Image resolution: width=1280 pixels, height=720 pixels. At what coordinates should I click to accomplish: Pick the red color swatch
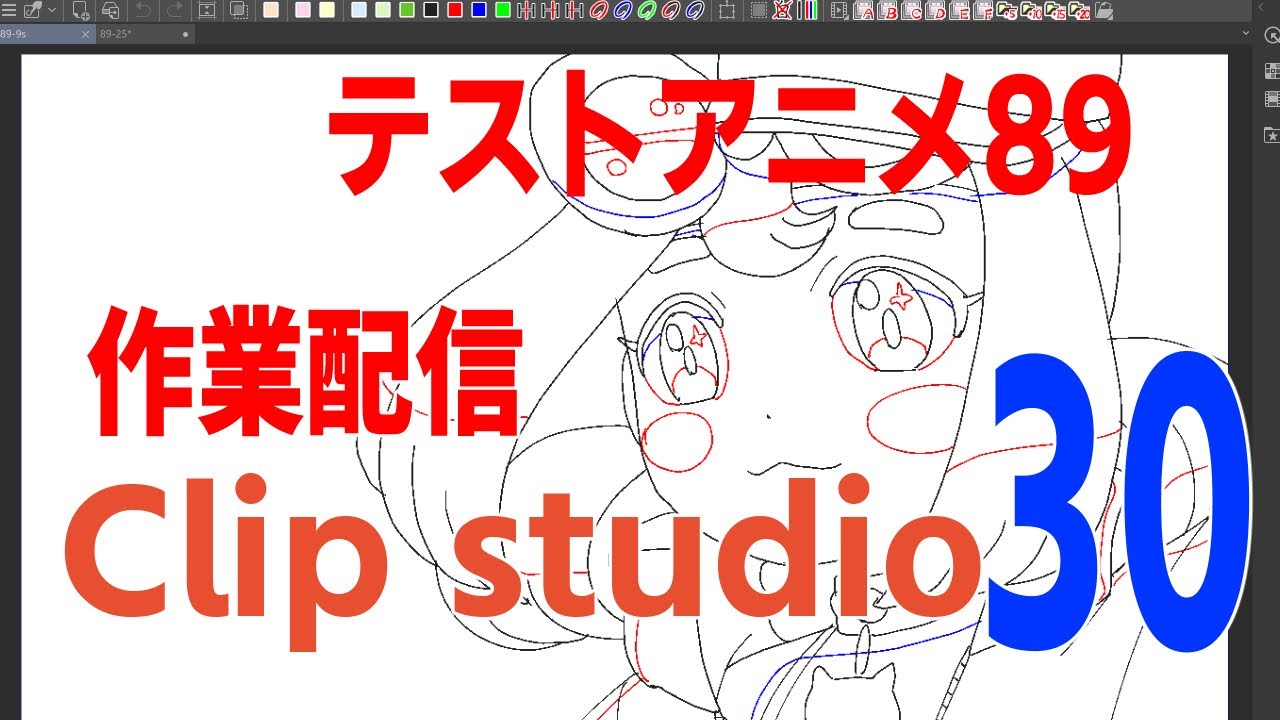pos(455,10)
